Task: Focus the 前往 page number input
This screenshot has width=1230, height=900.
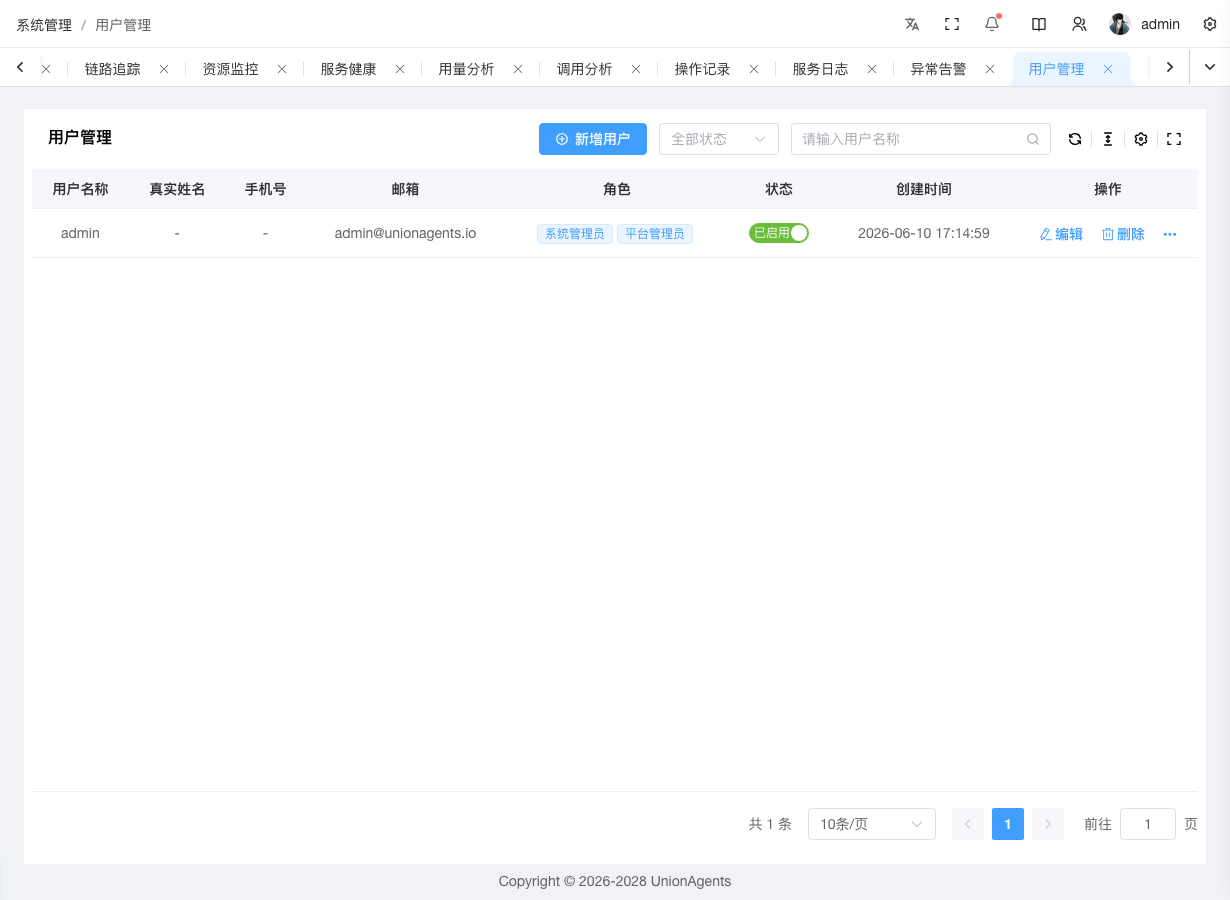Action: (1148, 824)
